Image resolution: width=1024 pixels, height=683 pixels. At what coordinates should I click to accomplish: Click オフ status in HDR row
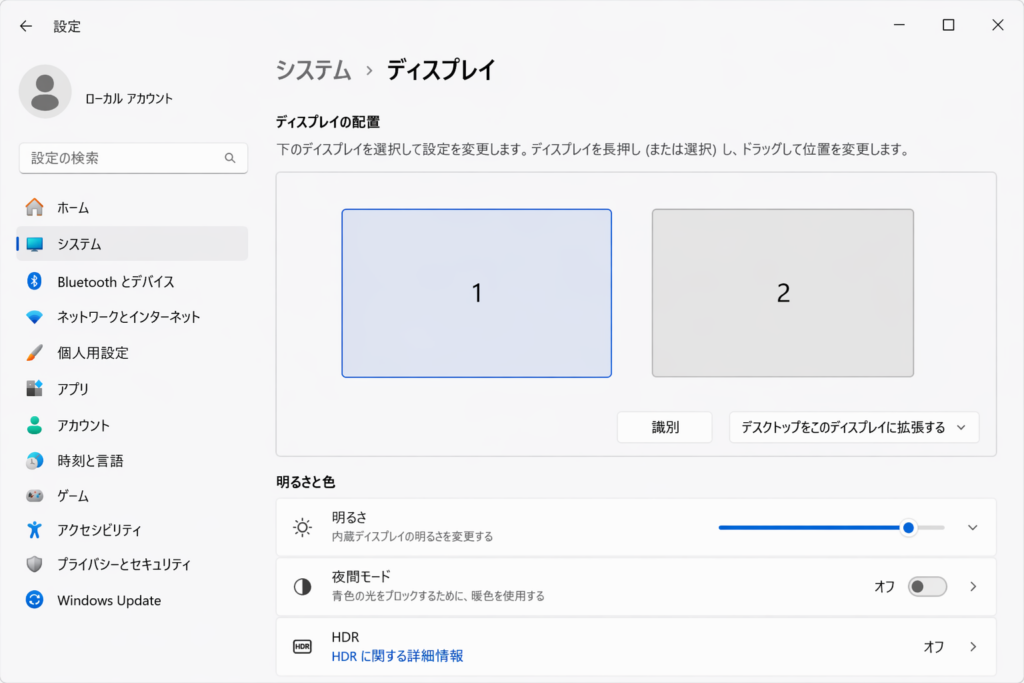click(934, 646)
